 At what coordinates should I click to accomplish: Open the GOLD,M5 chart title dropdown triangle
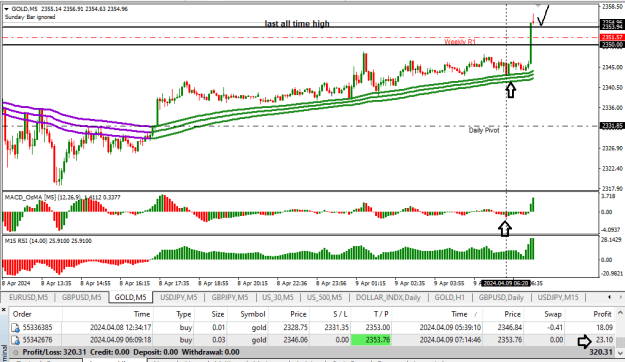tap(6, 9)
